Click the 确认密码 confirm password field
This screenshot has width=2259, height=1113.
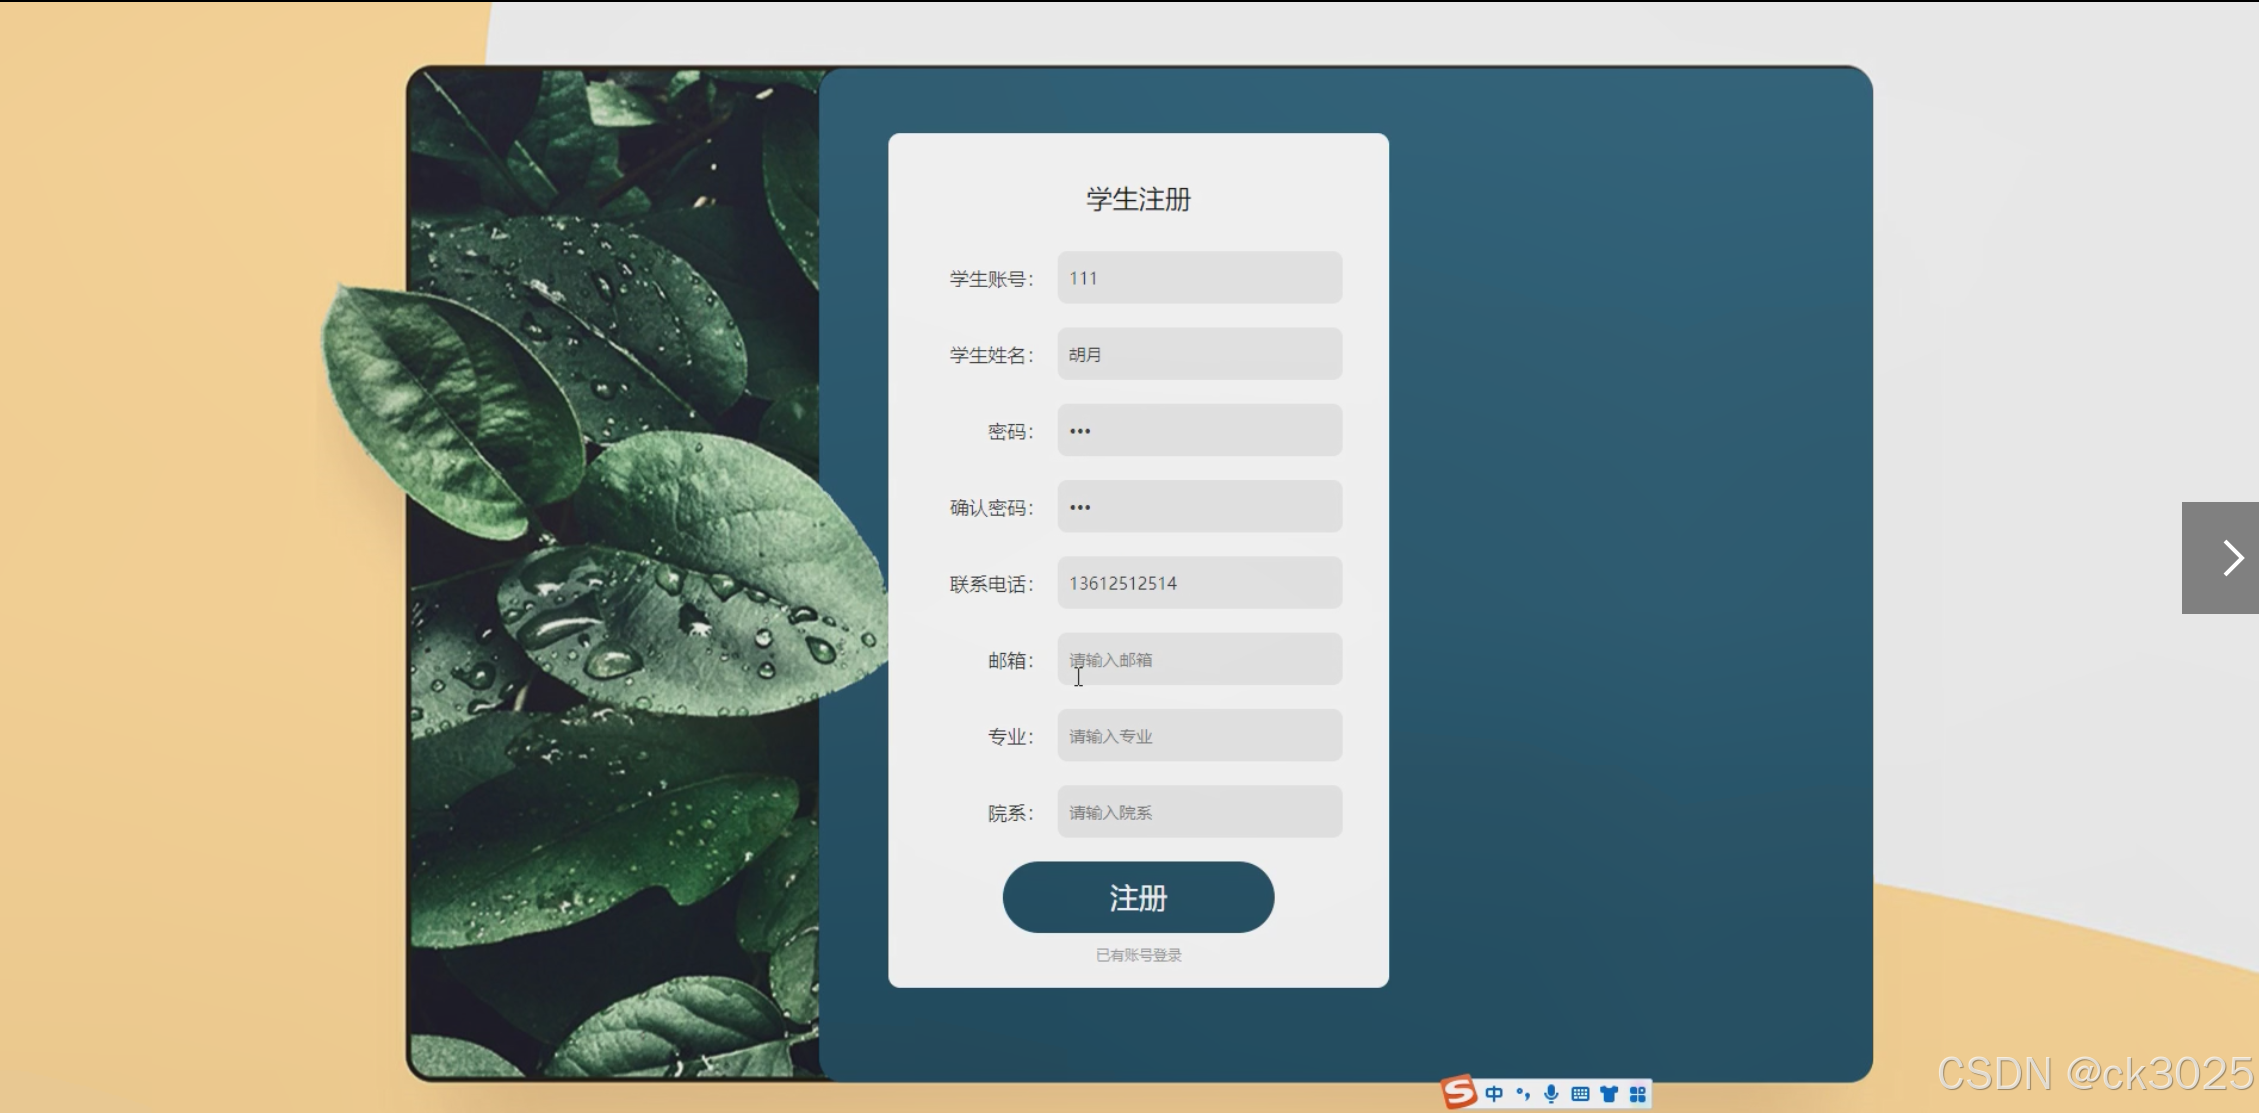[x=1199, y=507]
